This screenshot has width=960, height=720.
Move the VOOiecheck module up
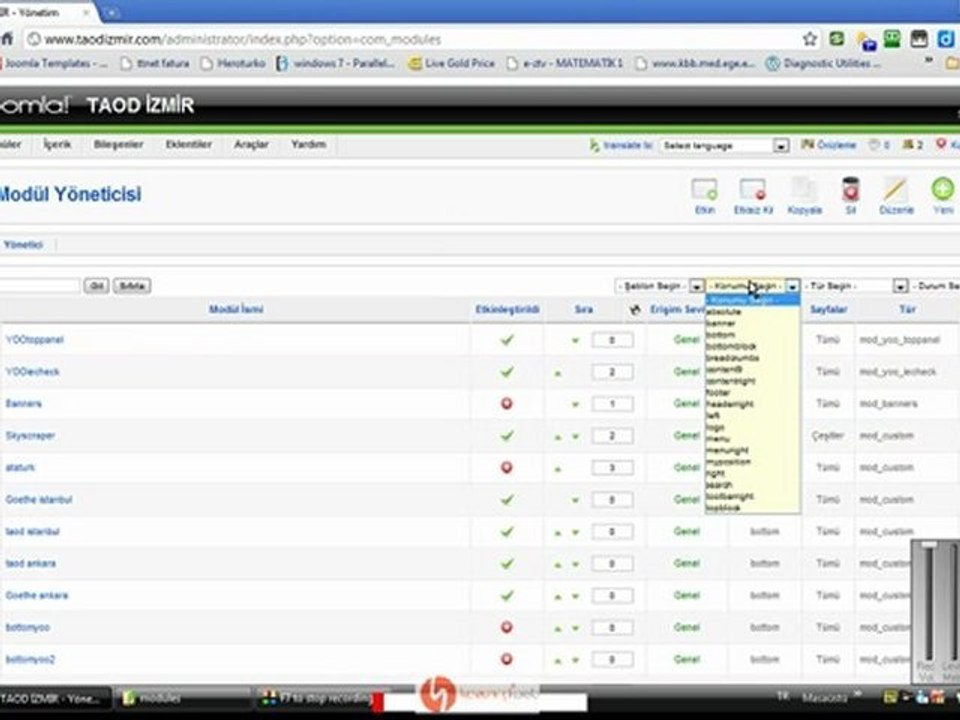tap(558, 372)
